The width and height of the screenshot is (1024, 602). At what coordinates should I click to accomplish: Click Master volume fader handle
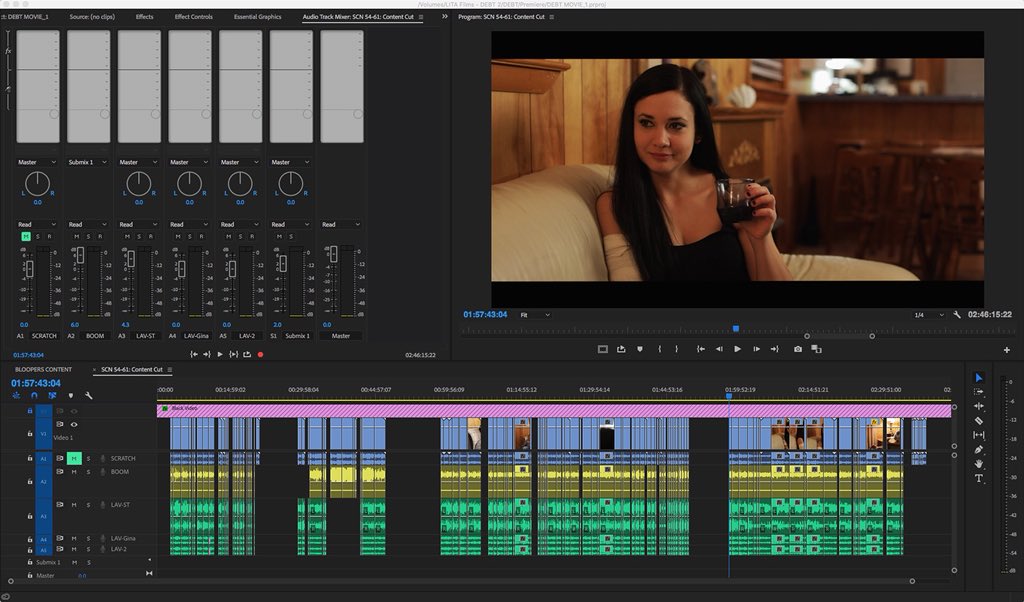[333, 254]
